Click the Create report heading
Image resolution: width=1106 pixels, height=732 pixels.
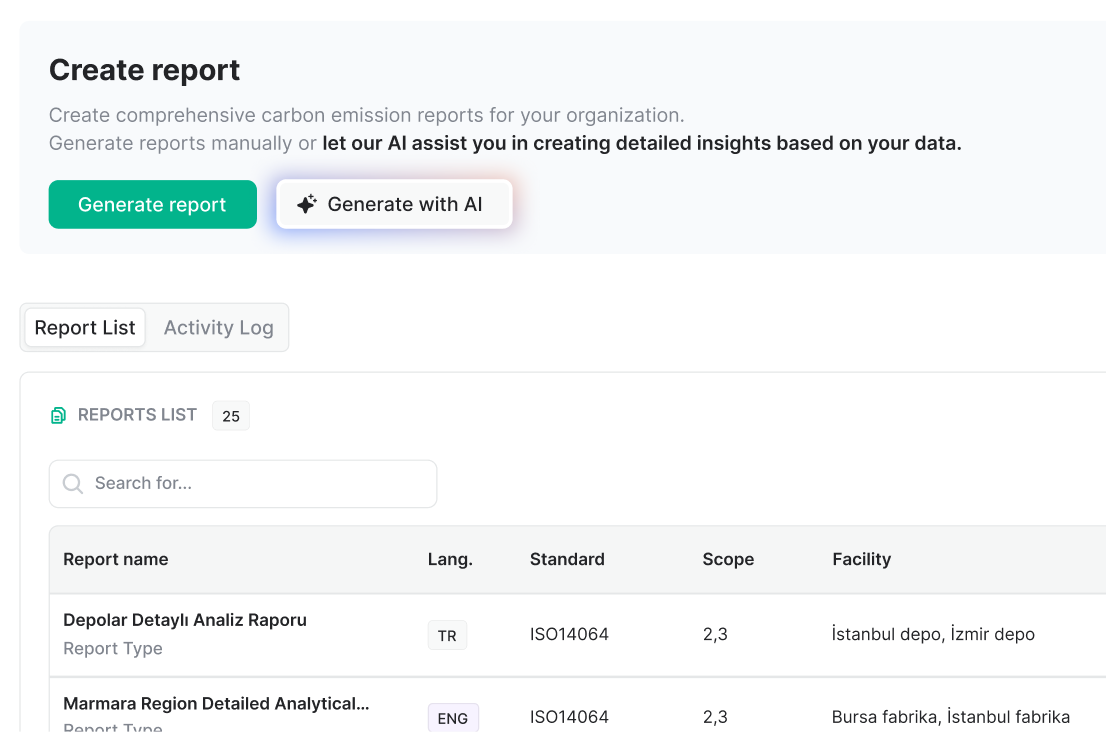click(x=145, y=70)
